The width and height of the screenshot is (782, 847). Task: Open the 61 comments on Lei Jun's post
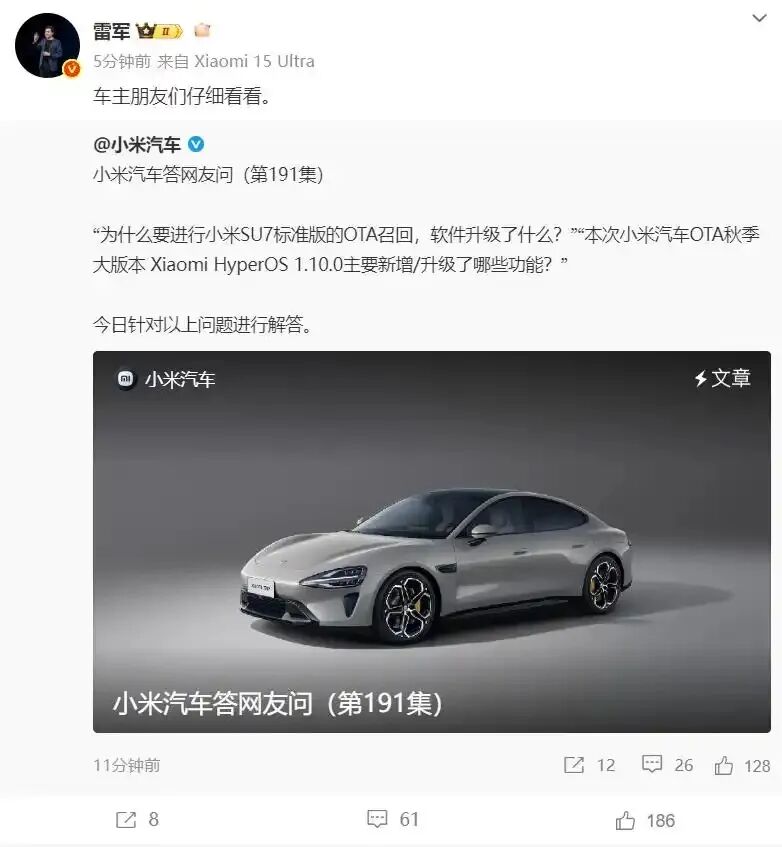393,819
